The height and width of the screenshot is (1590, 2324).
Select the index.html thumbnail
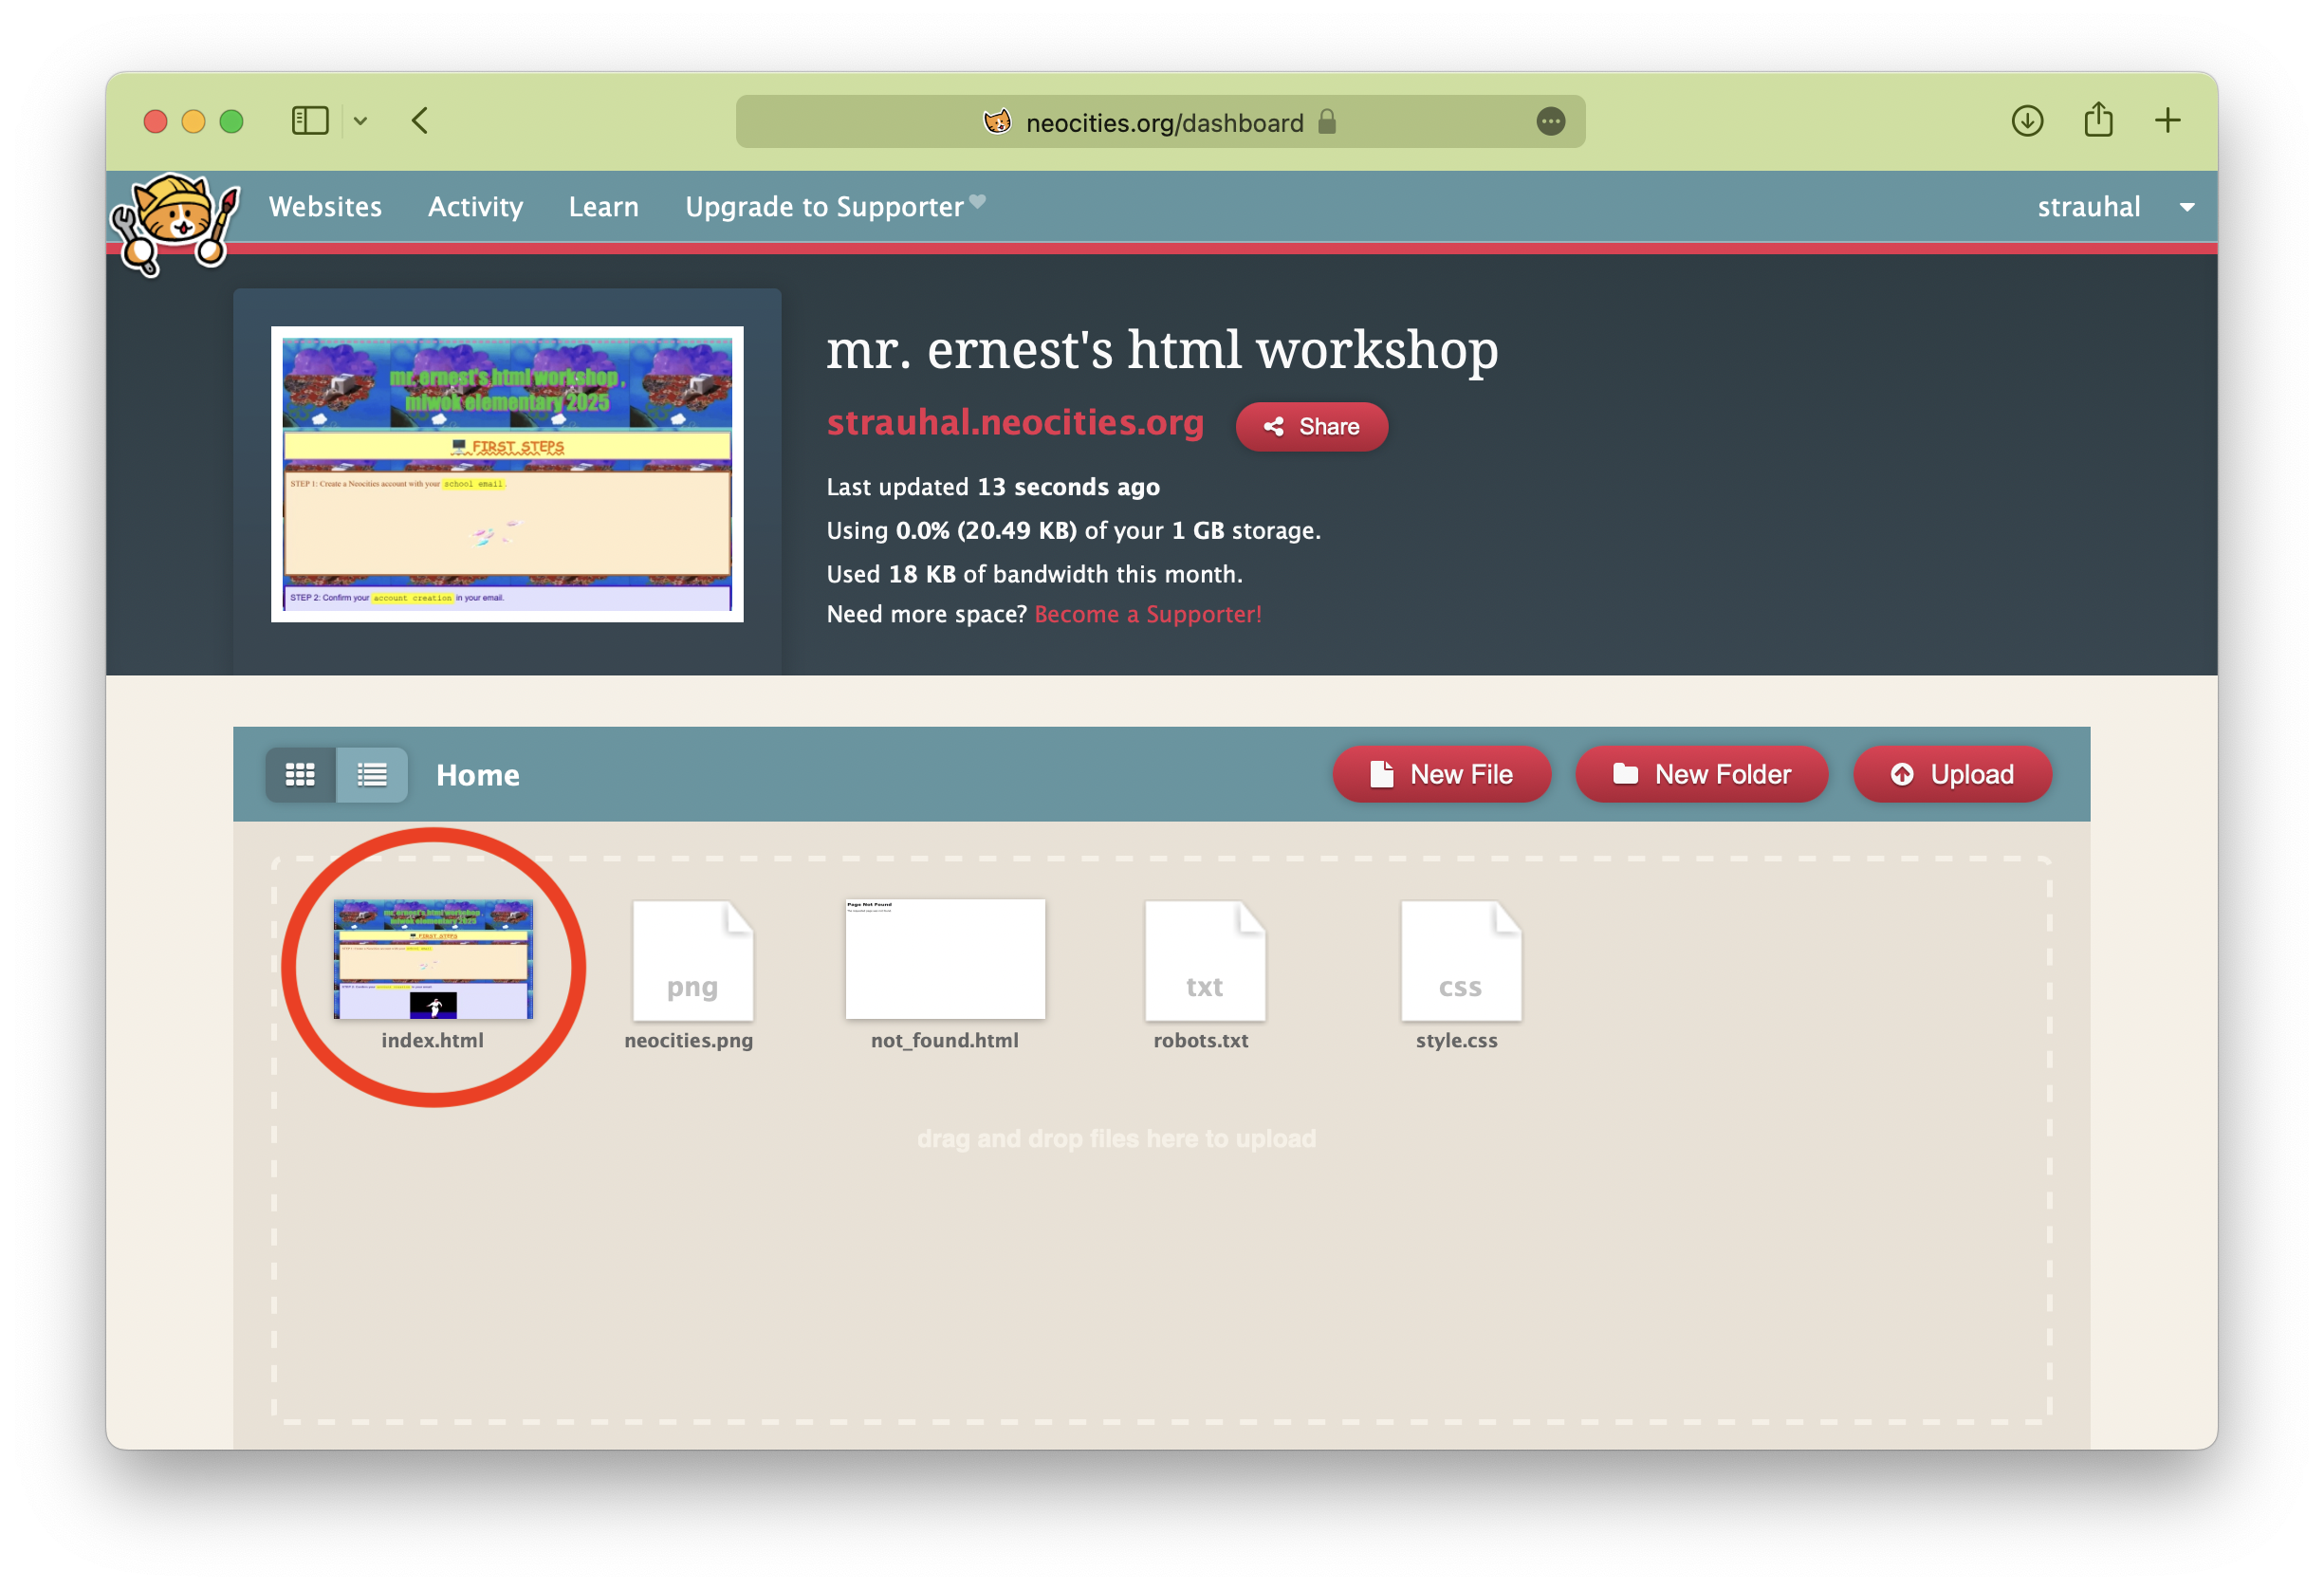click(433, 959)
